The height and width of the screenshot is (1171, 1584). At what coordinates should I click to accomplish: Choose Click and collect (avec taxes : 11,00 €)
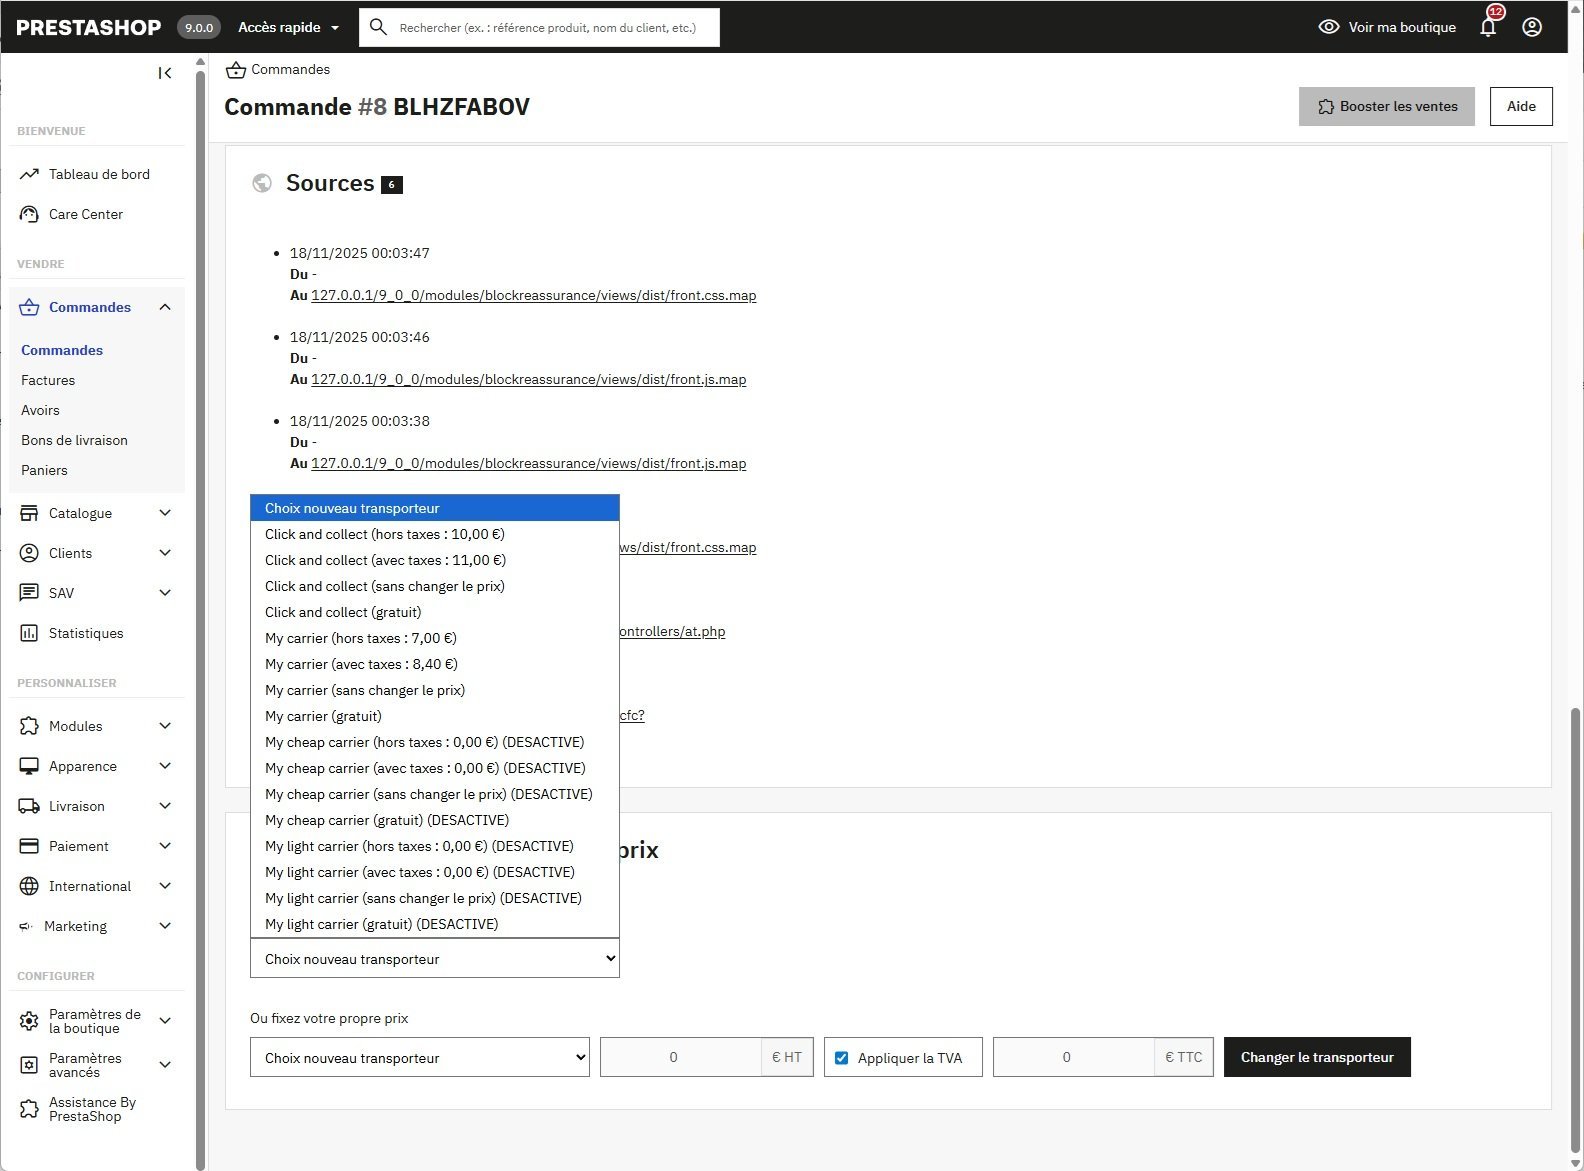click(435, 560)
